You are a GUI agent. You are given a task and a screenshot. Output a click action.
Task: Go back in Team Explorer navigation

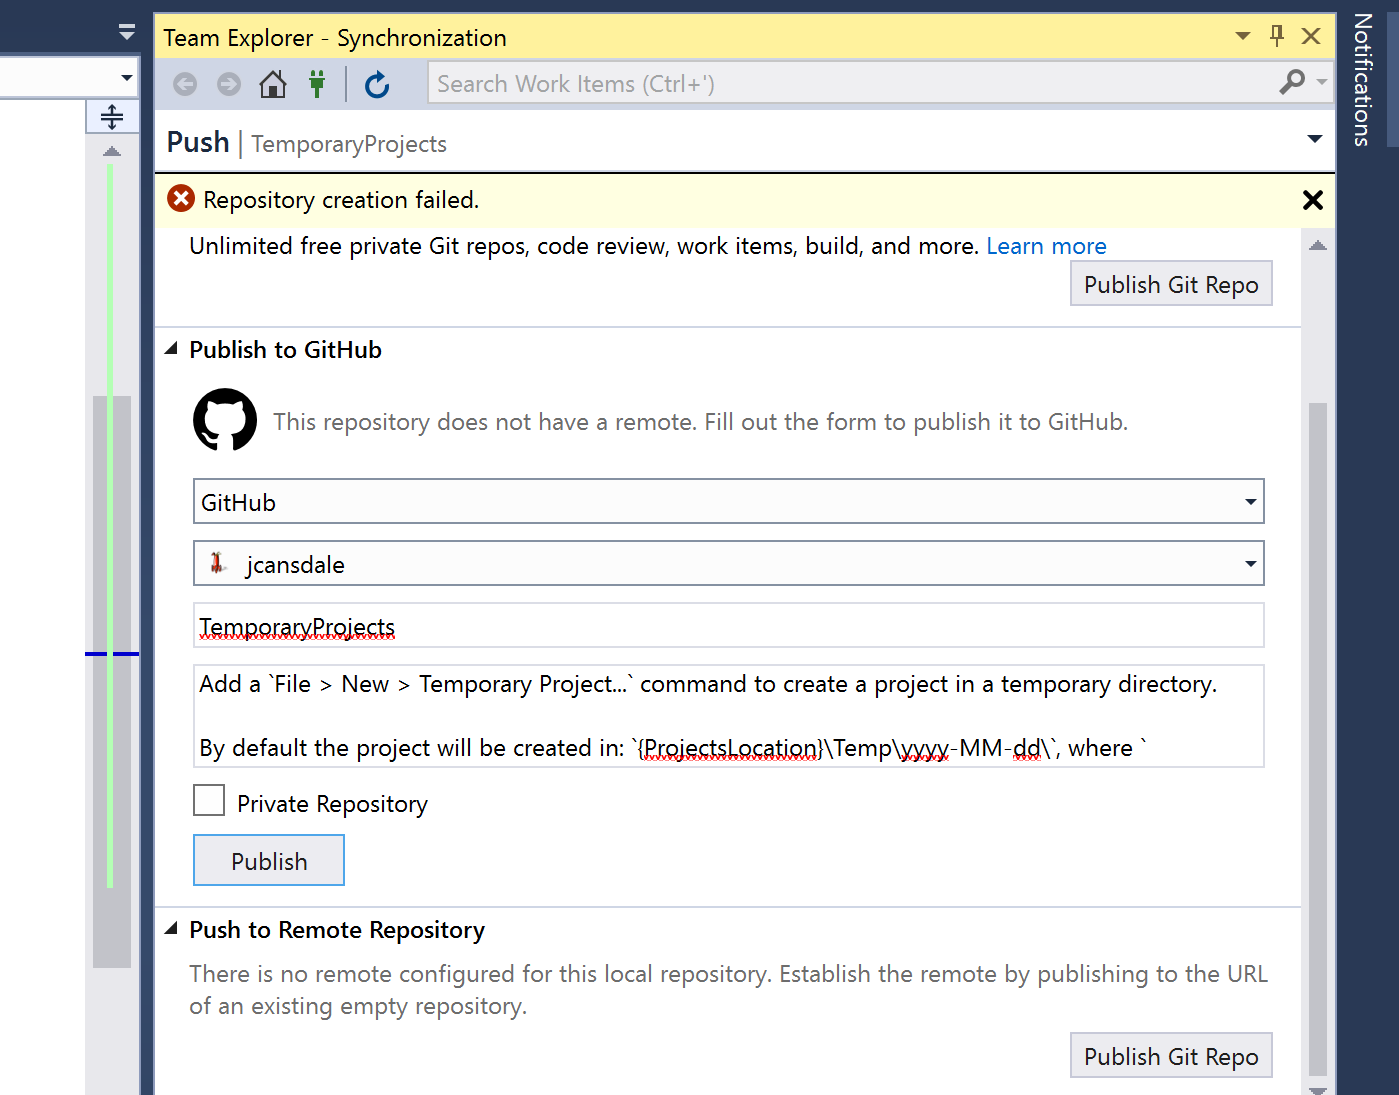click(x=185, y=84)
